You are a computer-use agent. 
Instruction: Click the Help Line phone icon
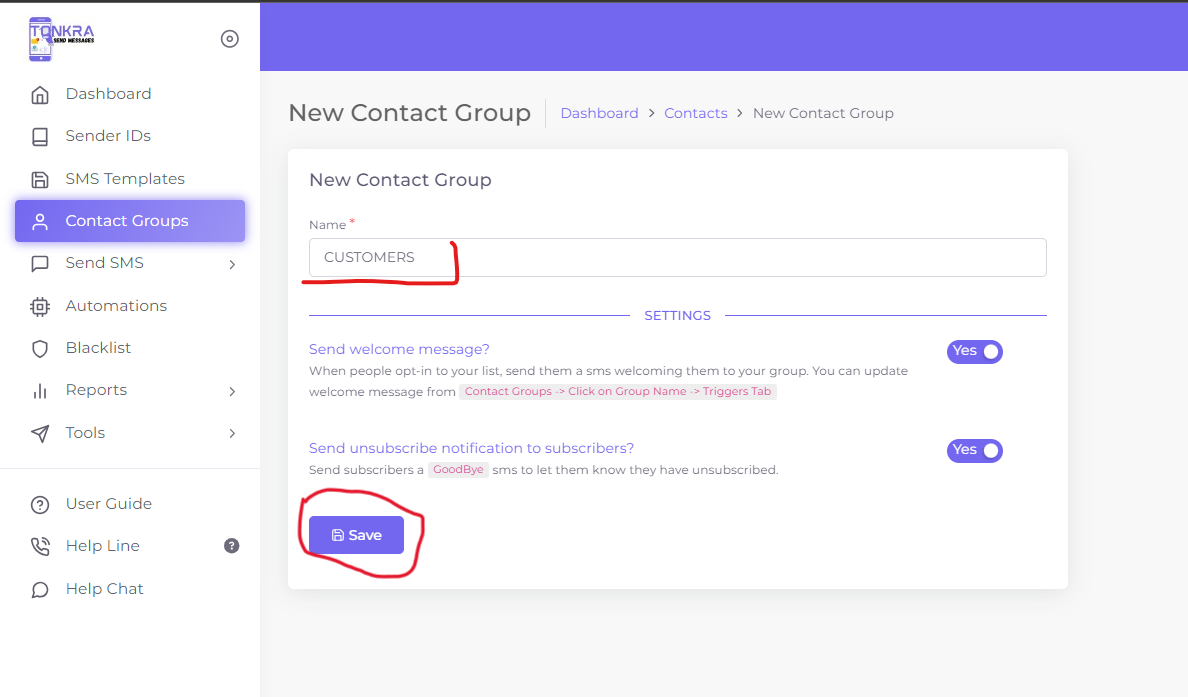(40, 546)
